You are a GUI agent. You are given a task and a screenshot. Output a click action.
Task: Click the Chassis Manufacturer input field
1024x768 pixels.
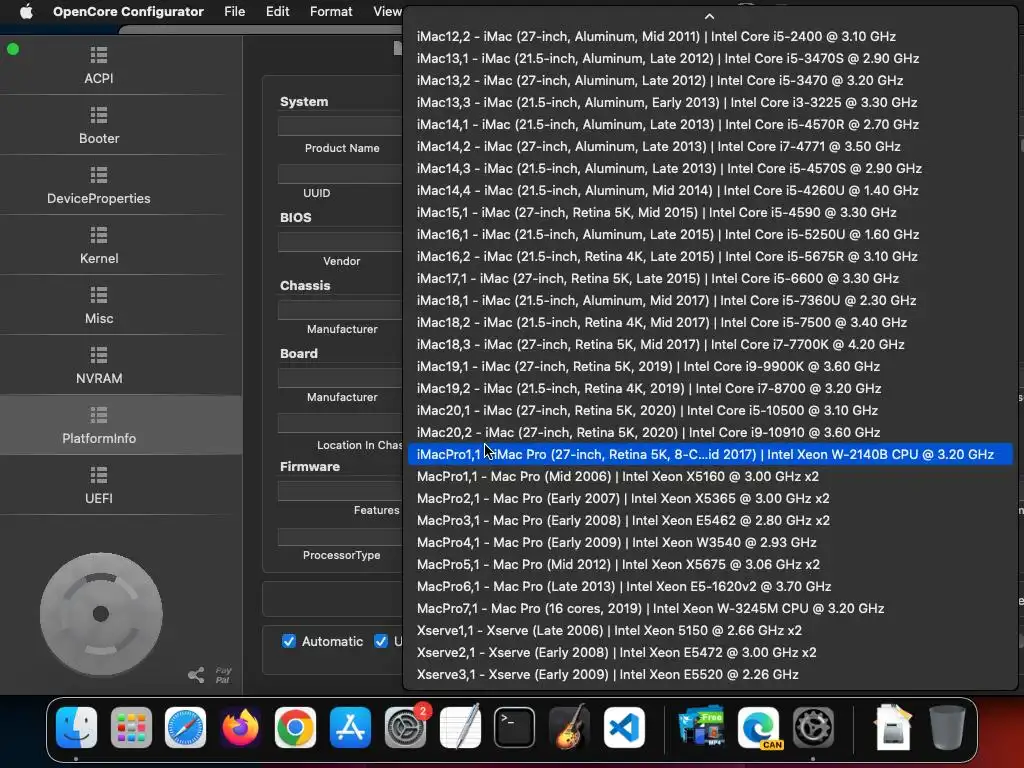[x=340, y=310]
